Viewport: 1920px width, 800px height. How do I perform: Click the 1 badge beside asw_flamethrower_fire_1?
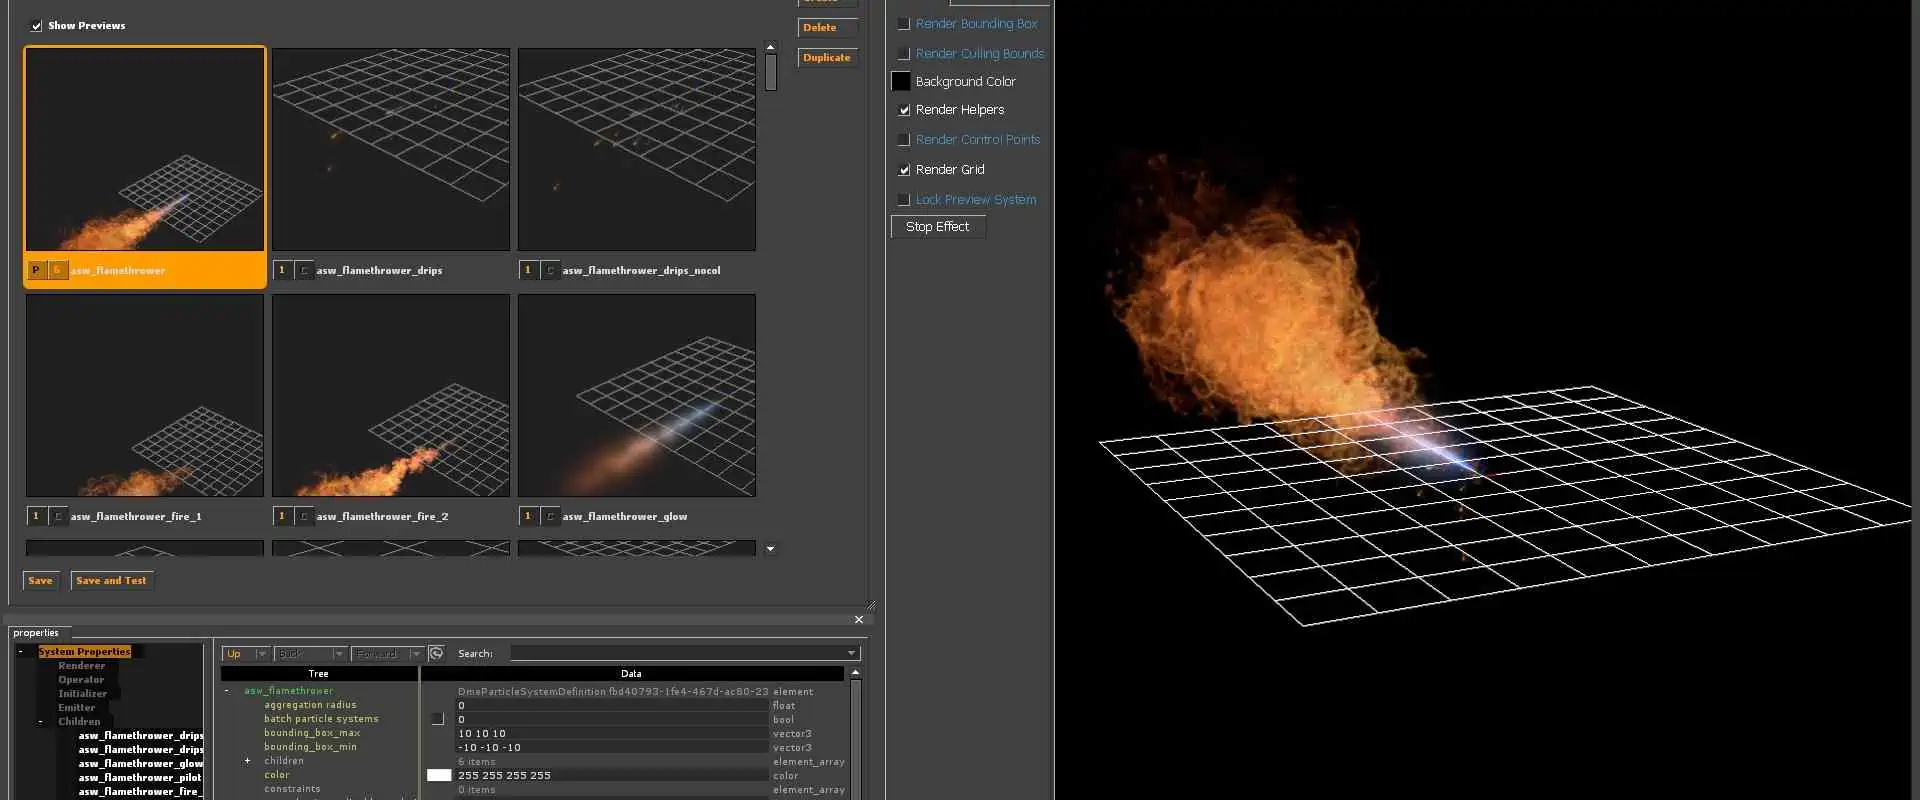(x=36, y=516)
